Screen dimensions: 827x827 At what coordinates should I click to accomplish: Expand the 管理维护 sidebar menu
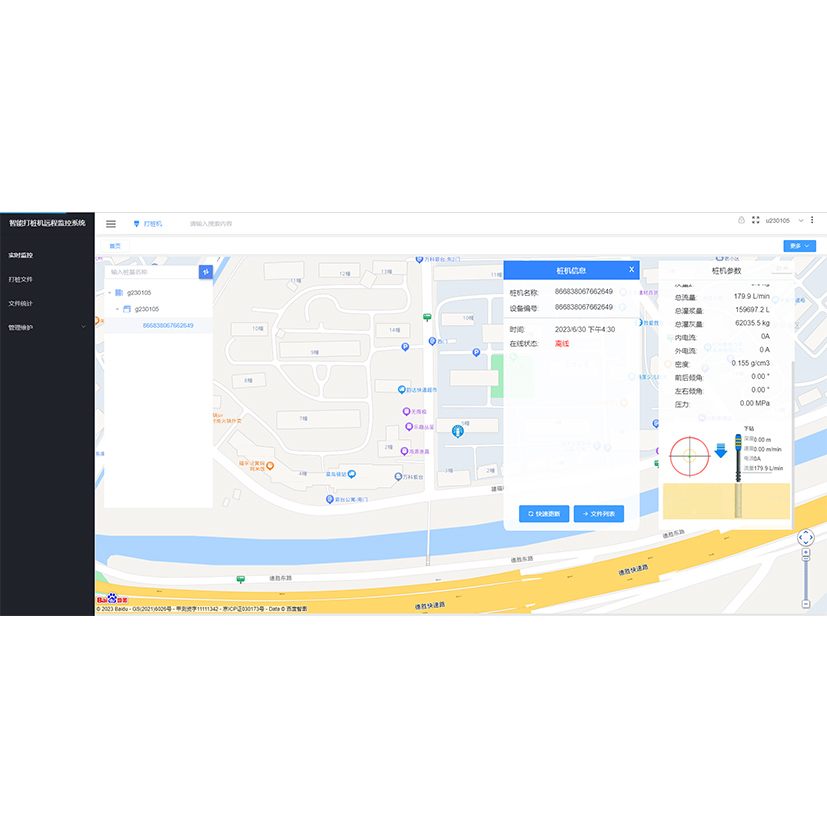45,327
